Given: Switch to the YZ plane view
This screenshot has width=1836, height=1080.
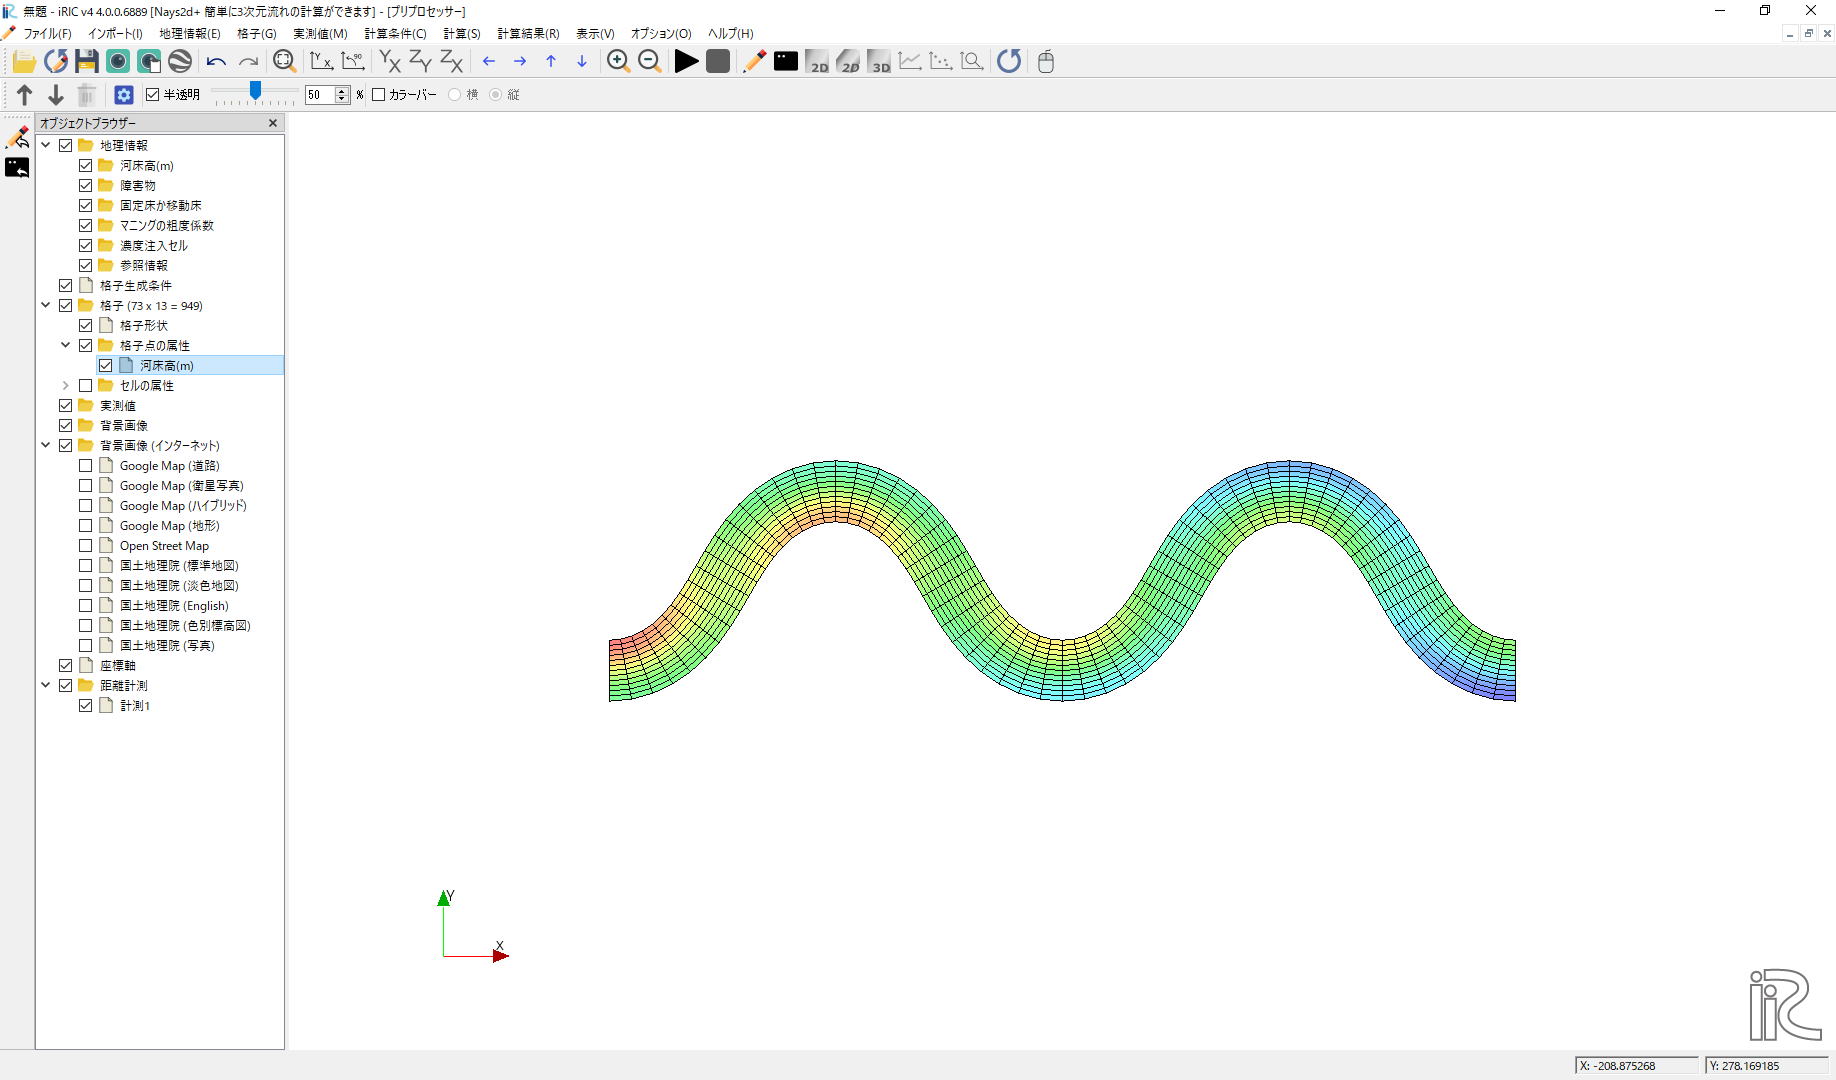Looking at the screenshot, I should tap(421, 62).
